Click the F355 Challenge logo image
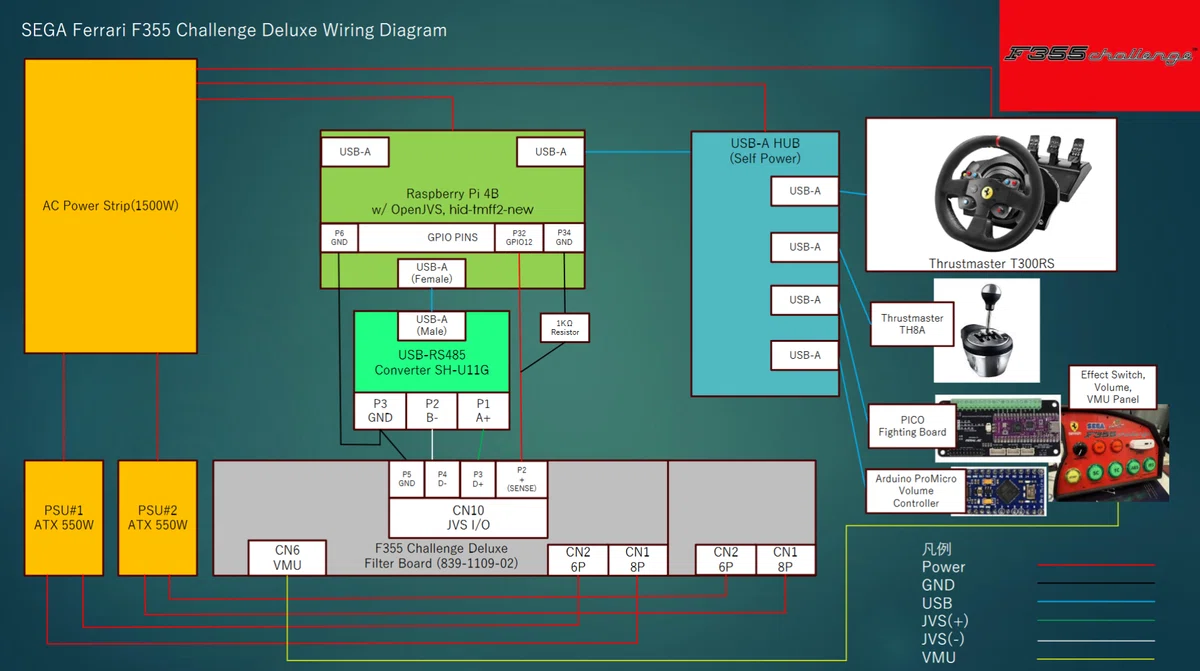The height and width of the screenshot is (671, 1200). [1100, 55]
